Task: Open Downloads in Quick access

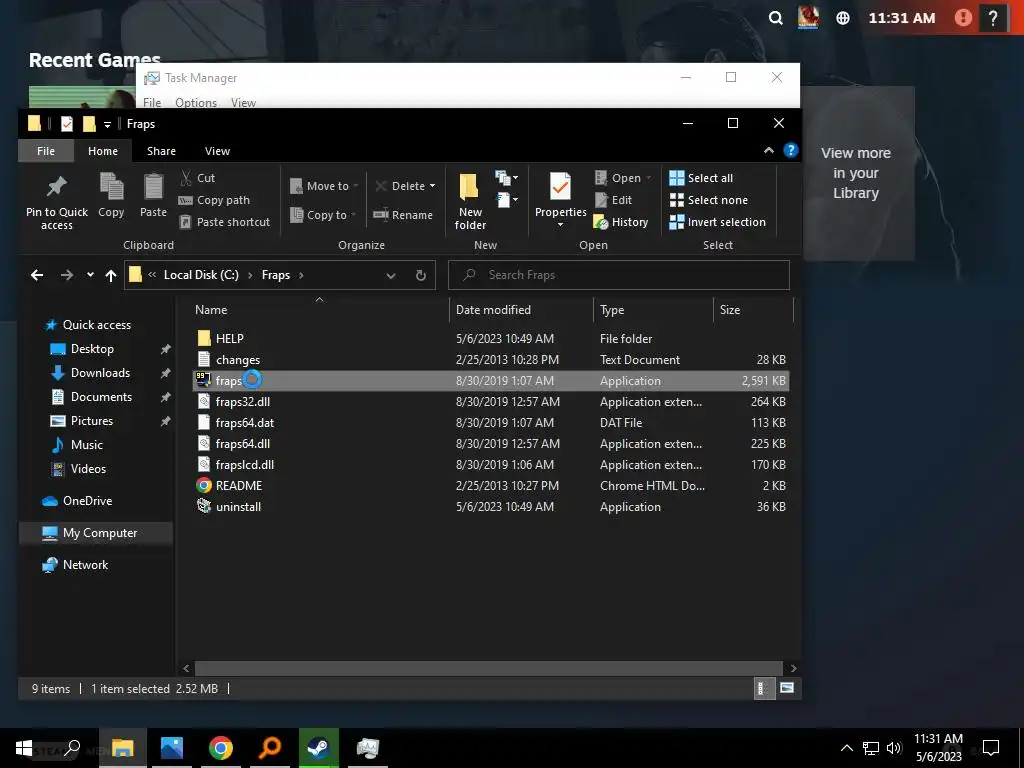Action: pyautogui.click(x=100, y=373)
